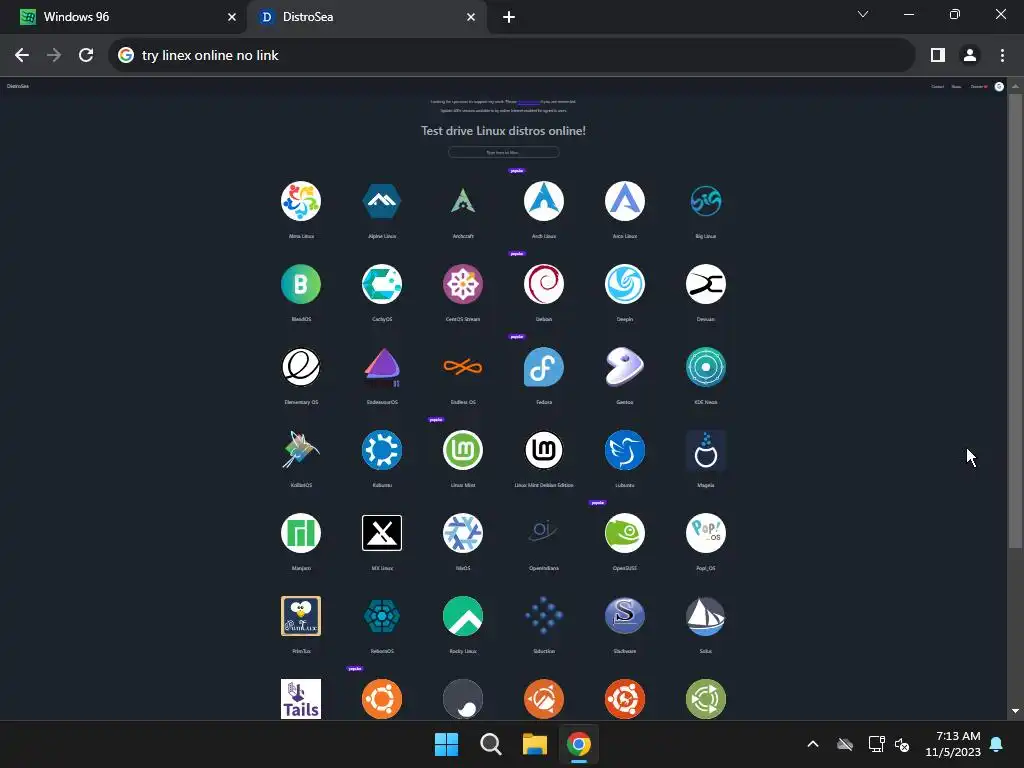This screenshot has height=768, width=1024.
Task: Open the KolibriOS icon
Action: [x=301, y=450]
